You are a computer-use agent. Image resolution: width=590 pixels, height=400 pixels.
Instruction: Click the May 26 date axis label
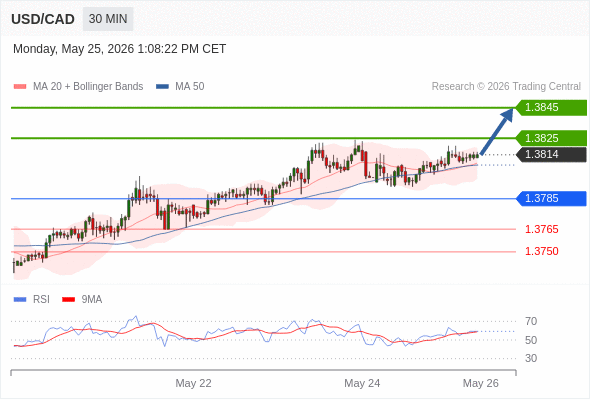pyautogui.click(x=481, y=383)
